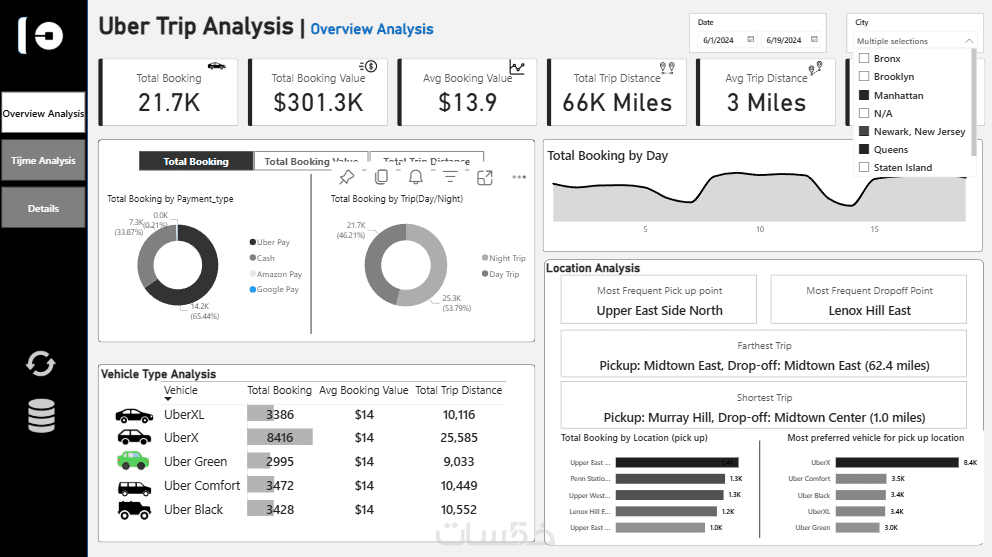Click dollar icon on Total Booking Value card
Screen dimensions: 992x557
coord(368,66)
